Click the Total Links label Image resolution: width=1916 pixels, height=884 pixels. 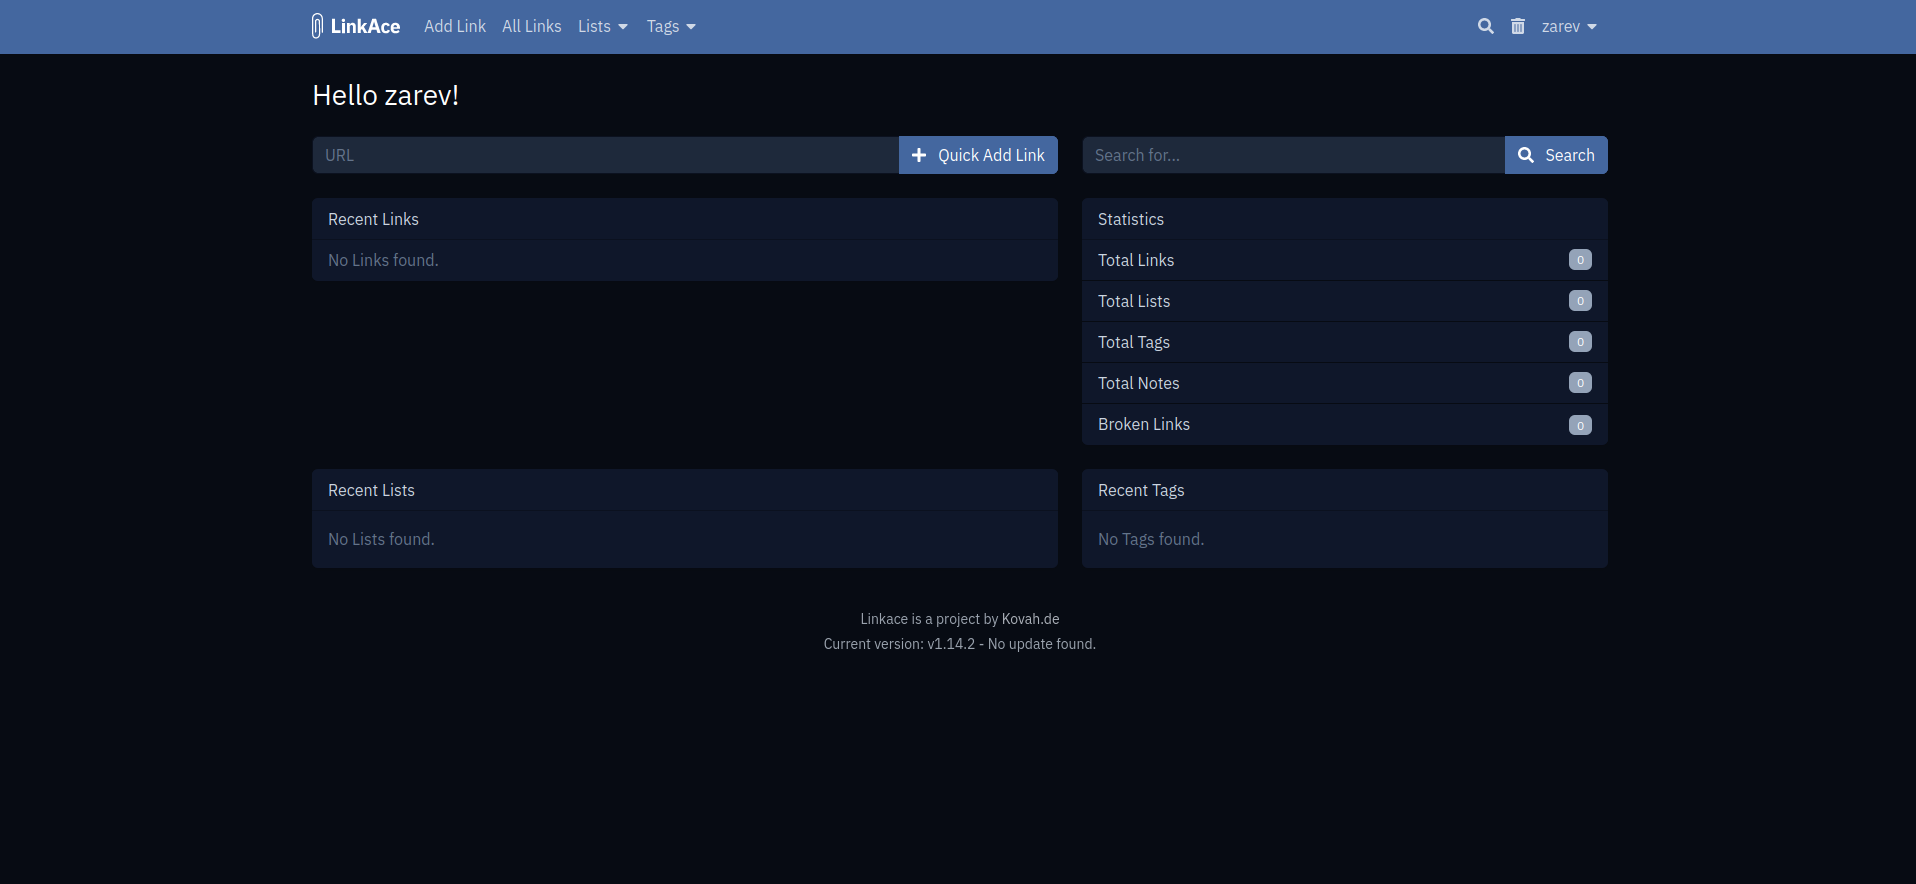pyautogui.click(x=1136, y=260)
